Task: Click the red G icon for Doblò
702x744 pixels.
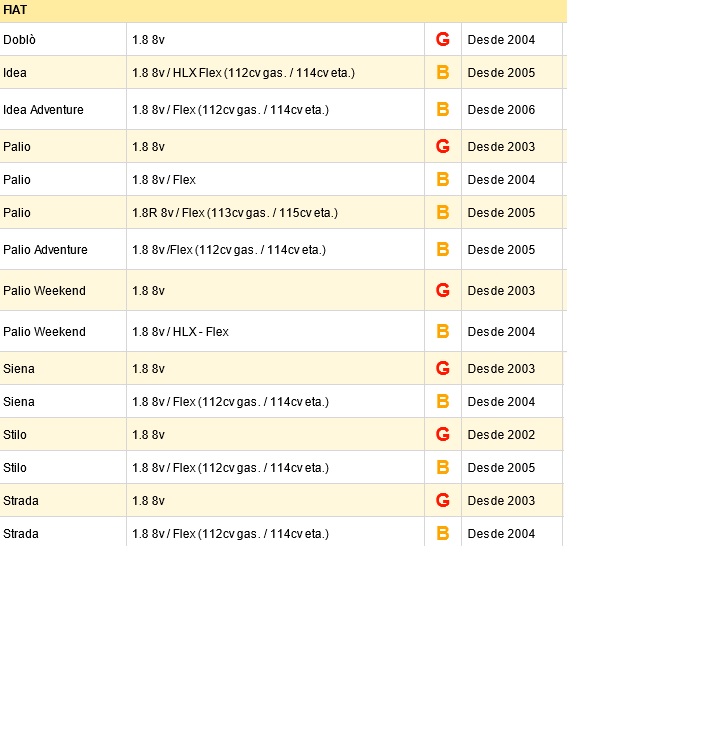Action: coord(443,40)
